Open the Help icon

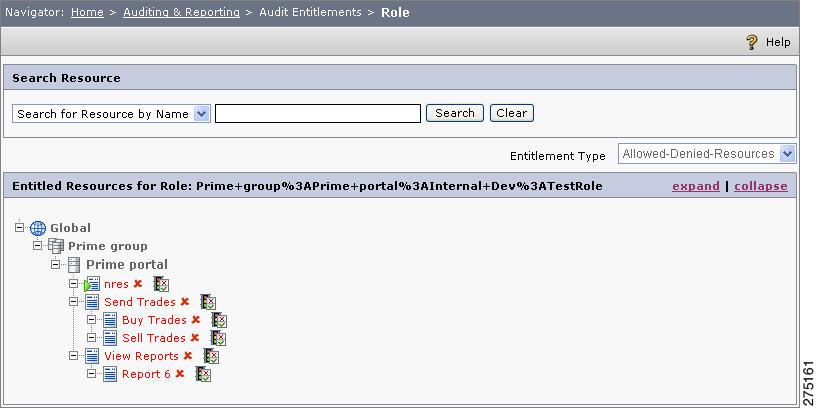[751, 42]
